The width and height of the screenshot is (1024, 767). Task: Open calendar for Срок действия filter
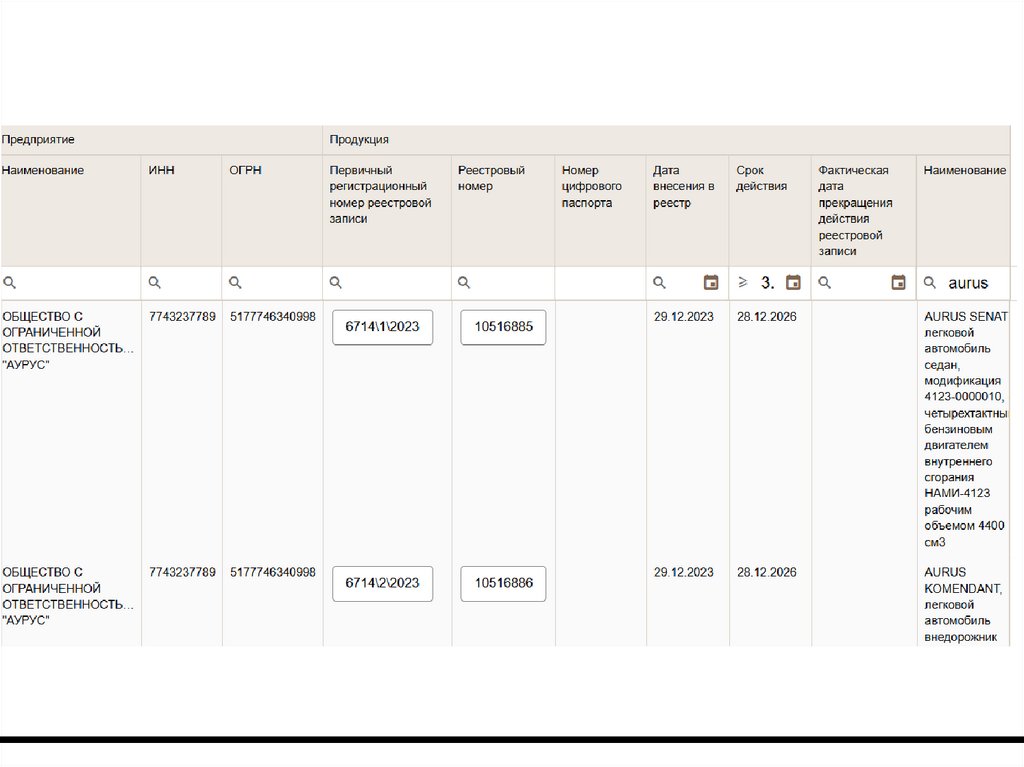point(793,282)
